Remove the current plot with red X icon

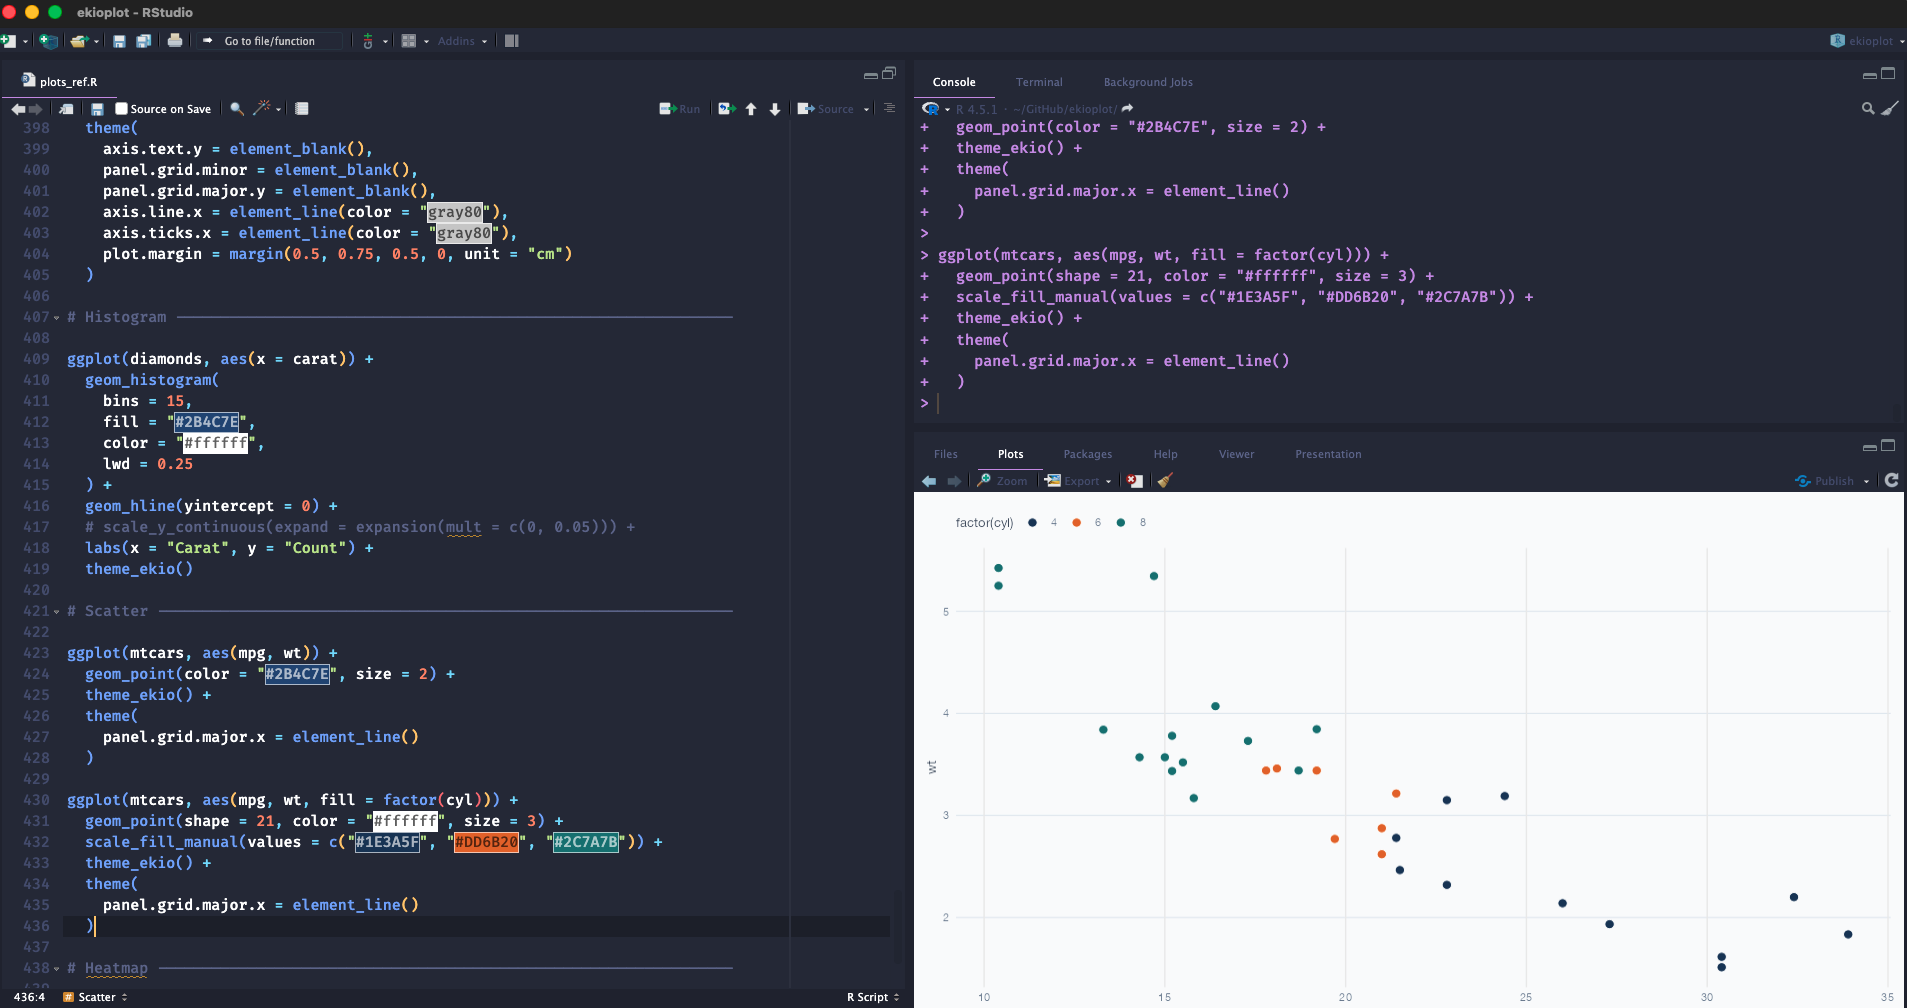click(1134, 481)
